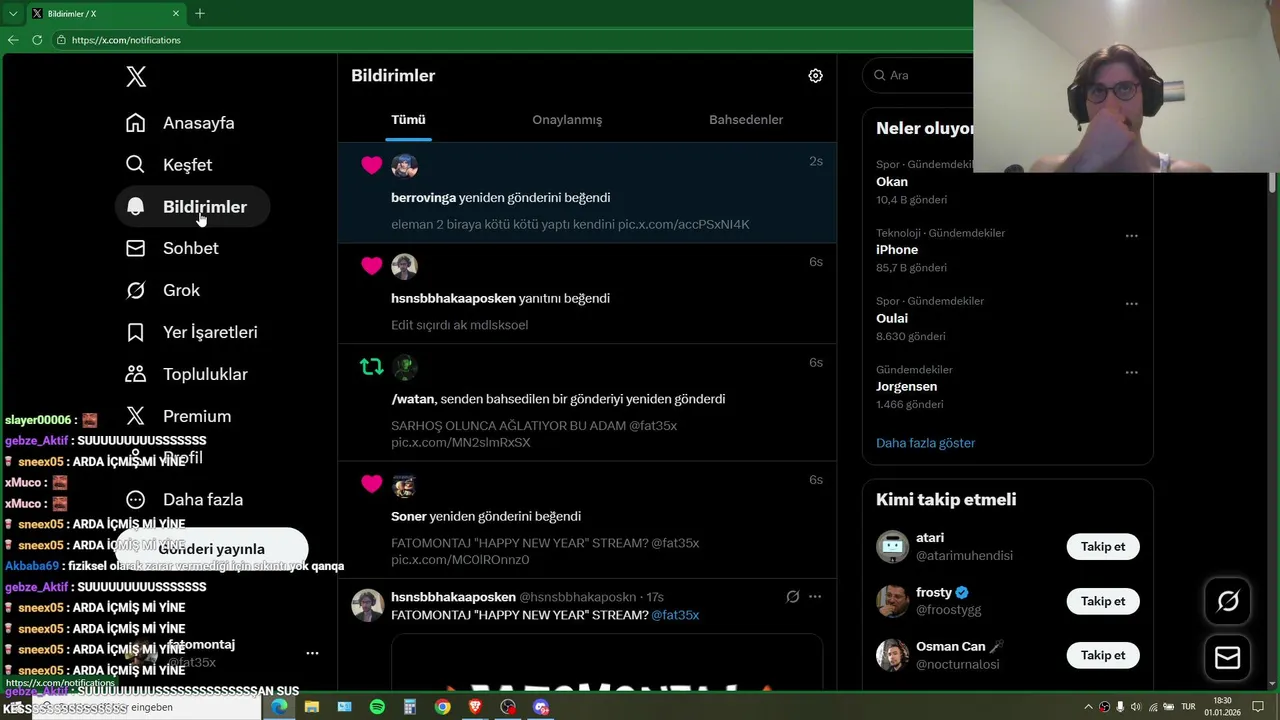Click the @fat35x mention in the post
The height and width of the screenshot is (720, 1280).
click(x=675, y=615)
